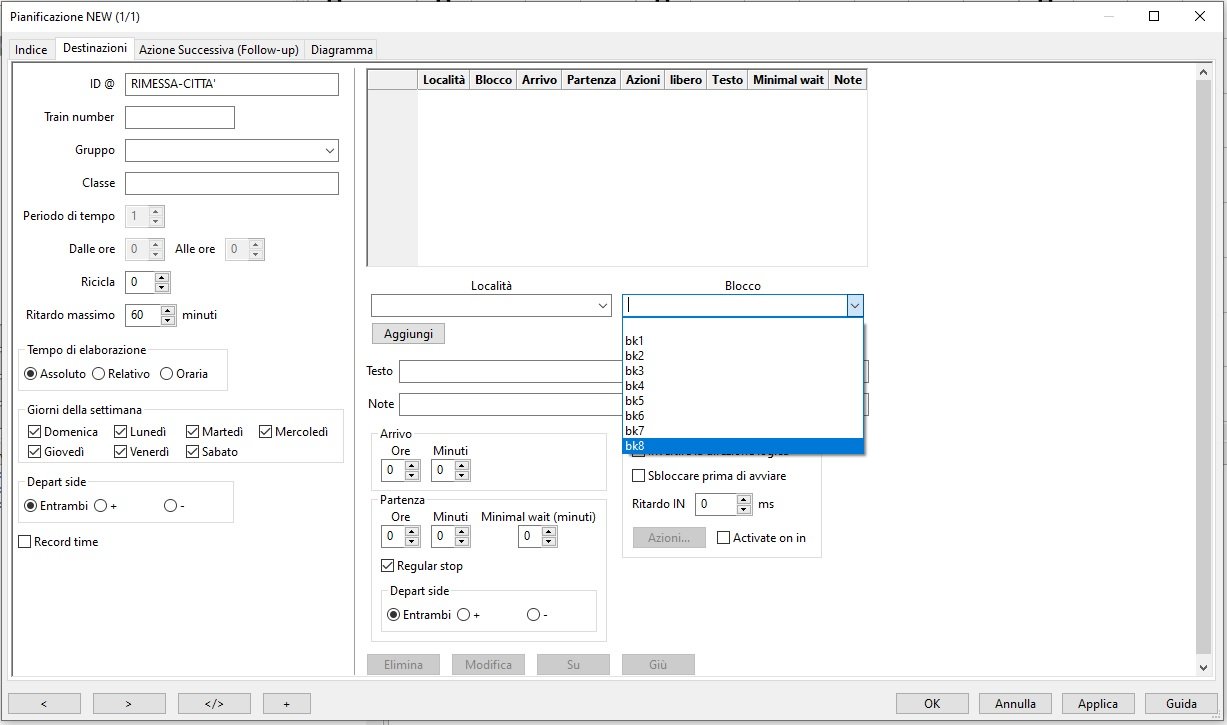Click the Aggiungi button
1227x725 pixels.
click(408, 334)
